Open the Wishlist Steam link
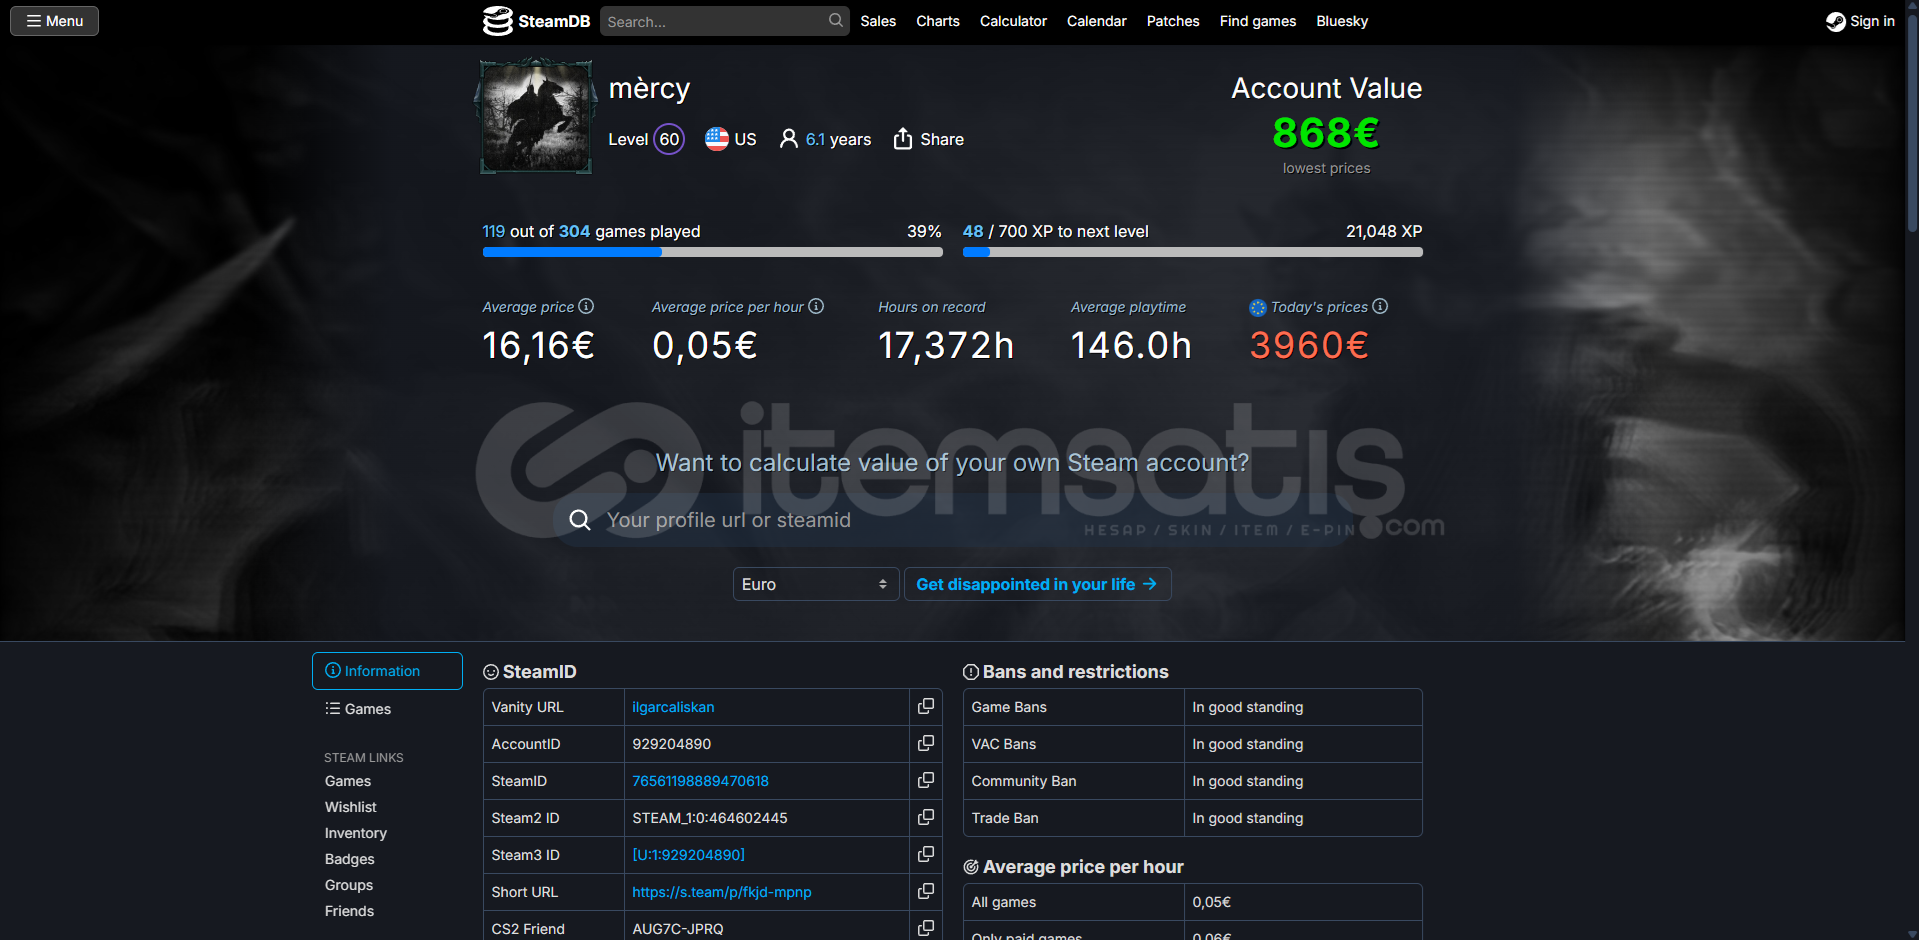The width and height of the screenshot is (1919, 940). 351,807
